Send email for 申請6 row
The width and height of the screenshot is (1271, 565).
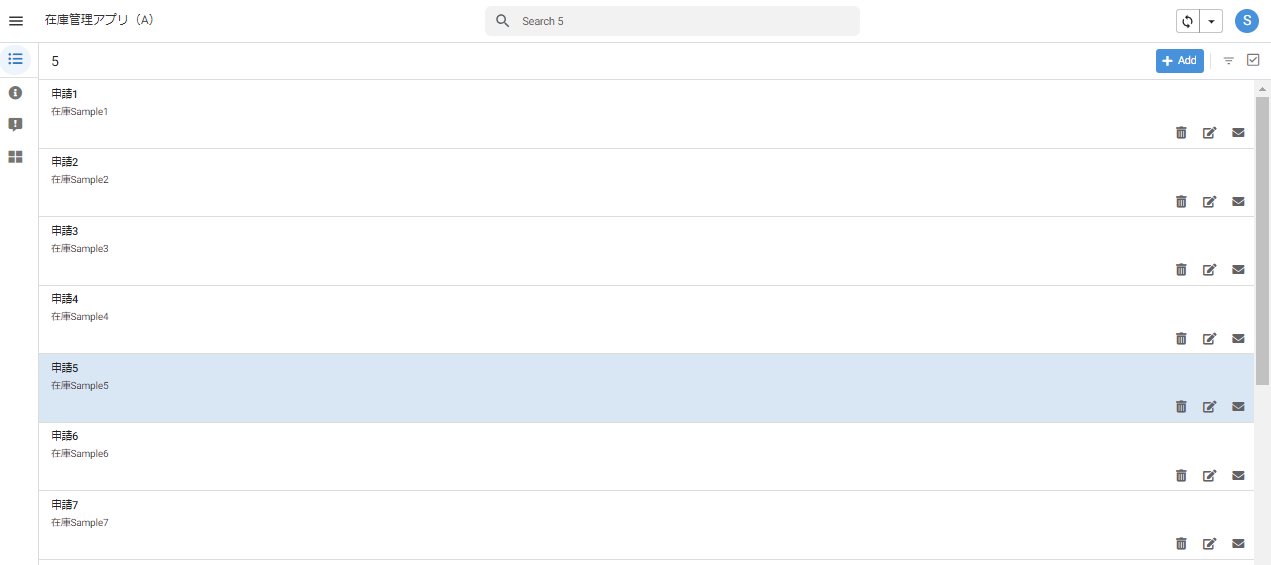1238,476
